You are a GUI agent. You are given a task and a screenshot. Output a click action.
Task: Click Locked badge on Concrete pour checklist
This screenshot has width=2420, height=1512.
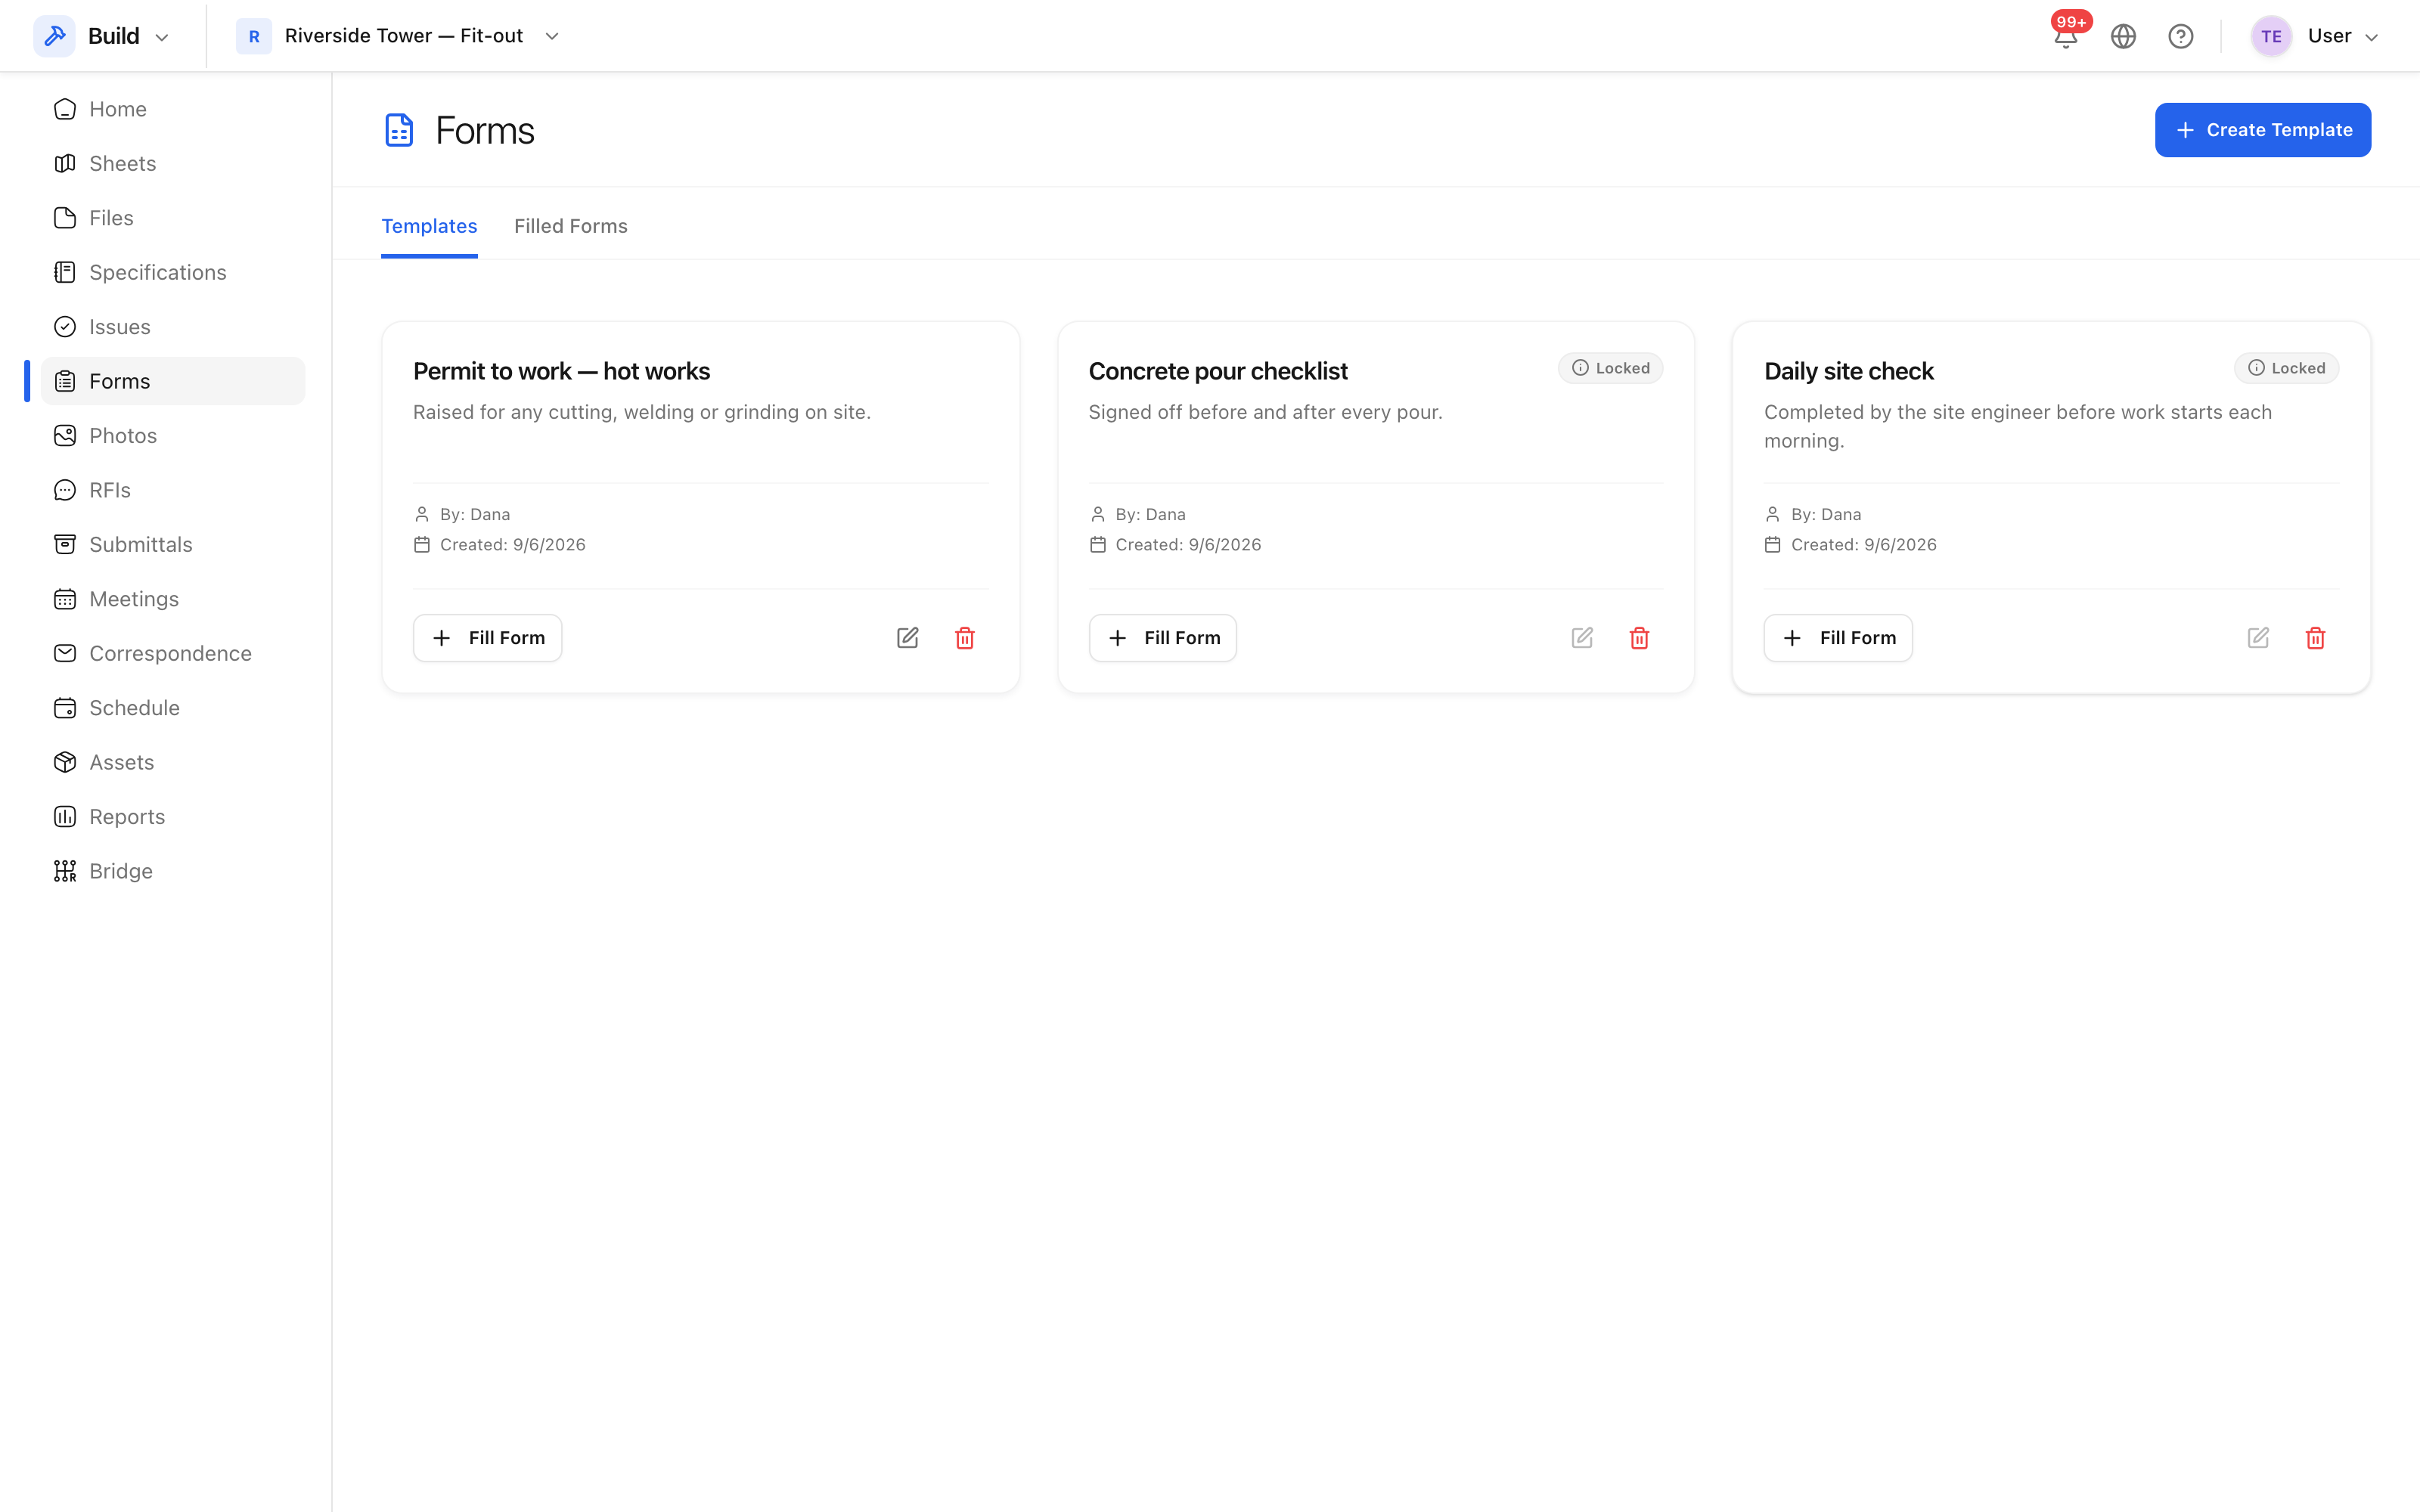tap(1610, 368)
